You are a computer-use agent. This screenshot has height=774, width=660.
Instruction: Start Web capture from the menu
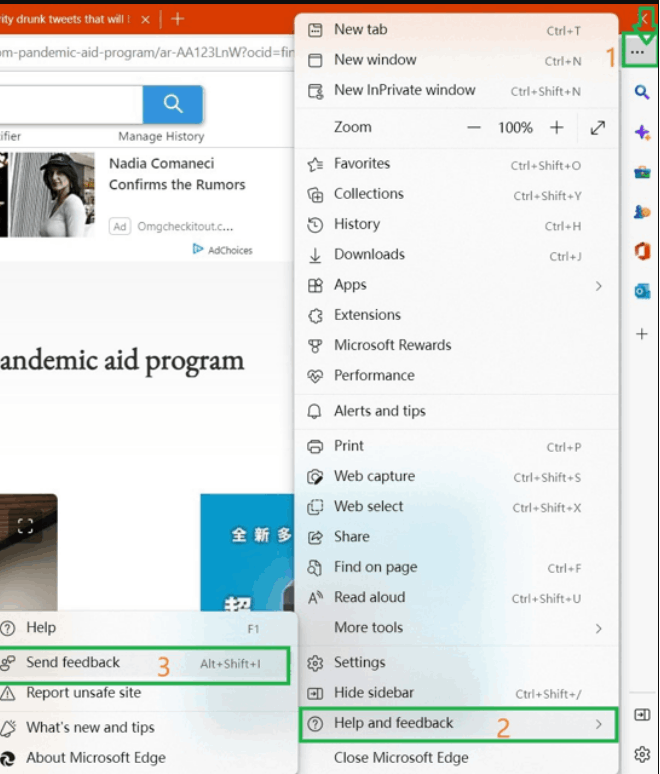(x=457, y=477)
